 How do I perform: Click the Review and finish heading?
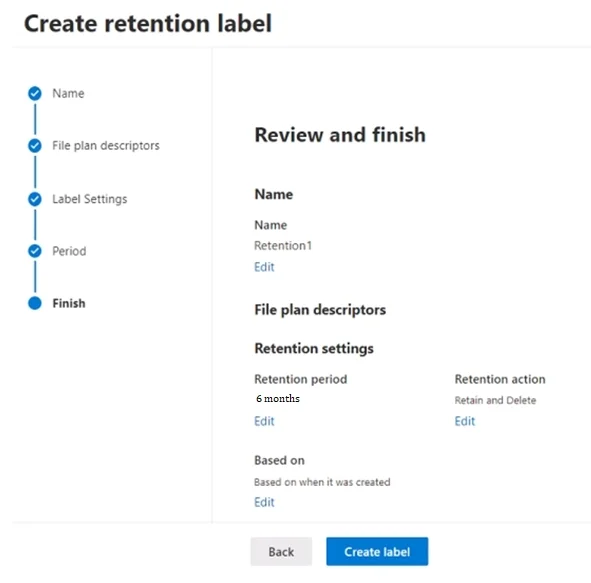coord(340,135)
